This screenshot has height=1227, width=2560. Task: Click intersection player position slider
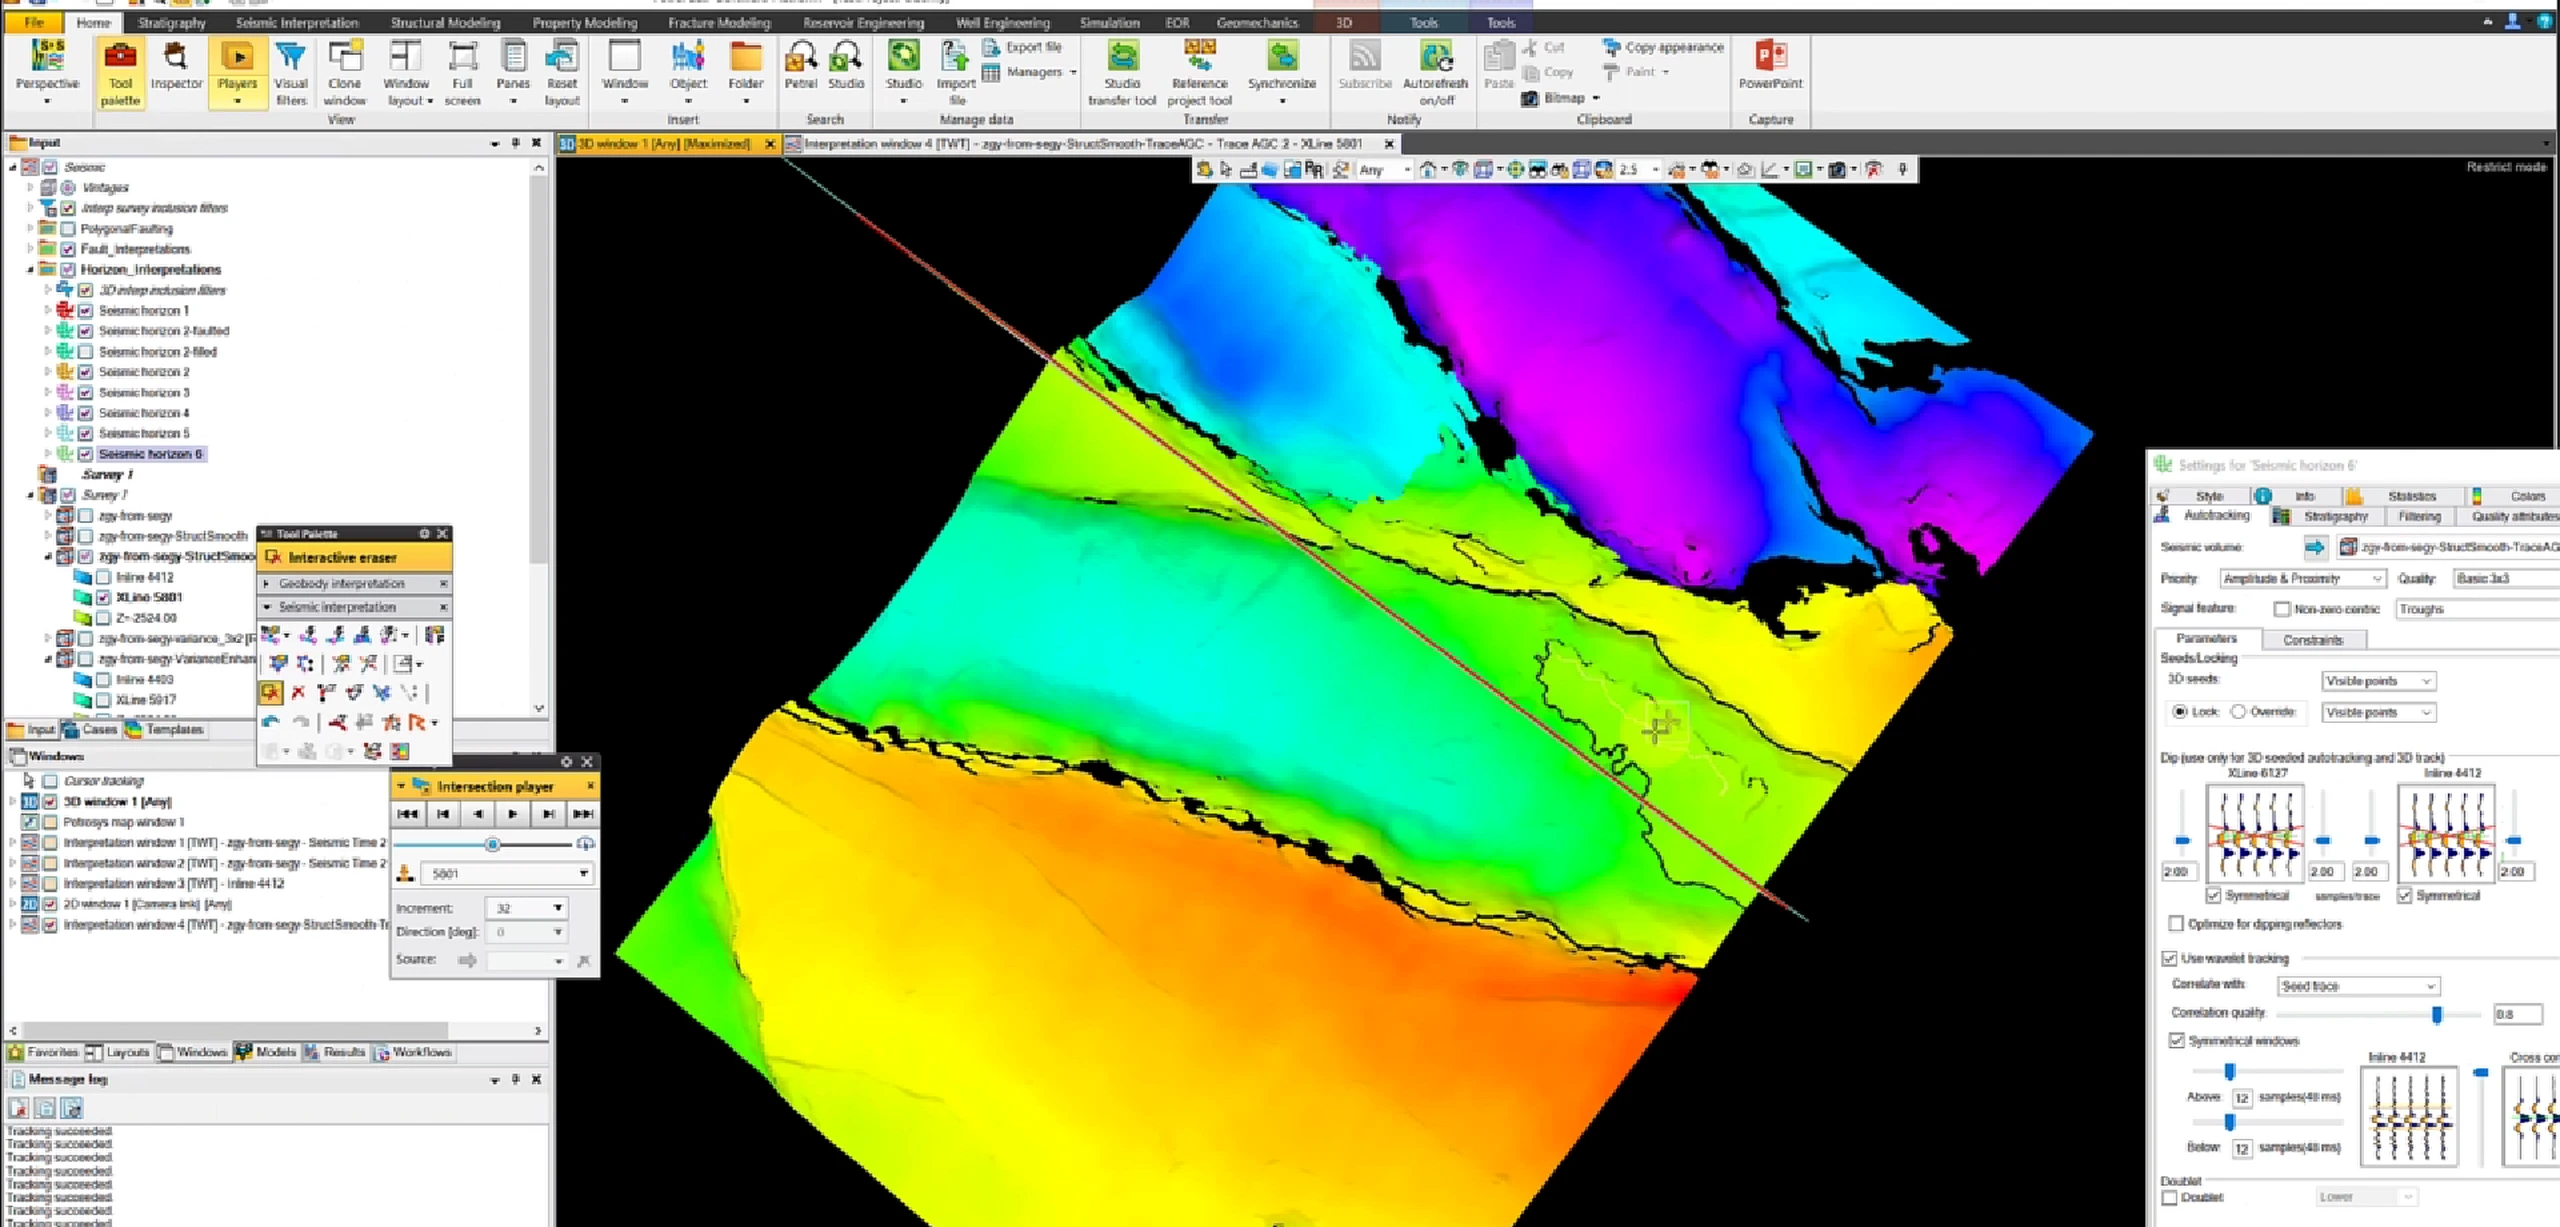tap(491, 844)
